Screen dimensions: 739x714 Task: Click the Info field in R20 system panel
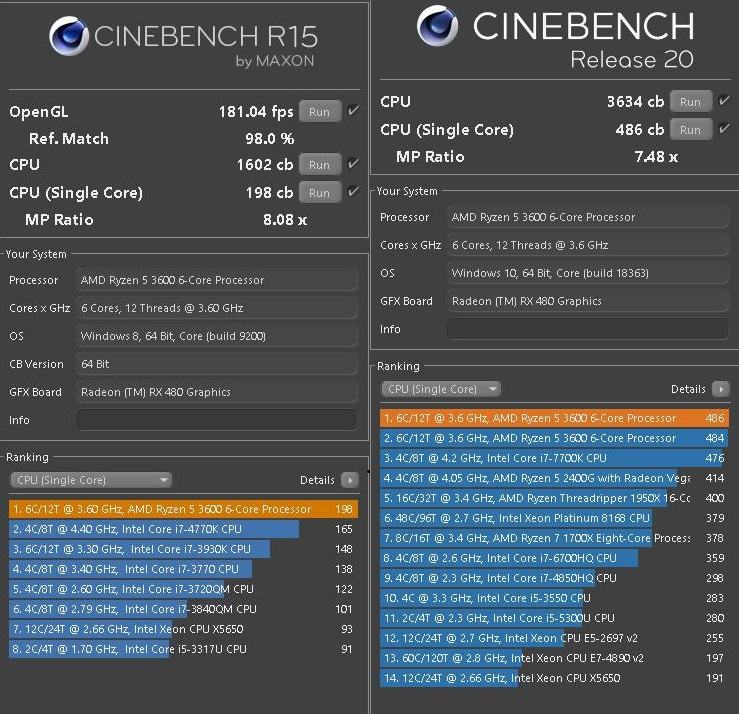(587, 328)
